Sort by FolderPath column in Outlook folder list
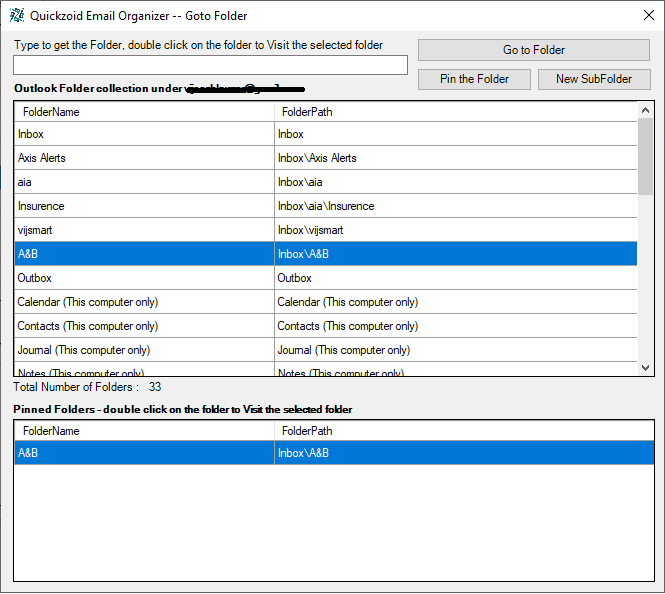 (456, 112)
